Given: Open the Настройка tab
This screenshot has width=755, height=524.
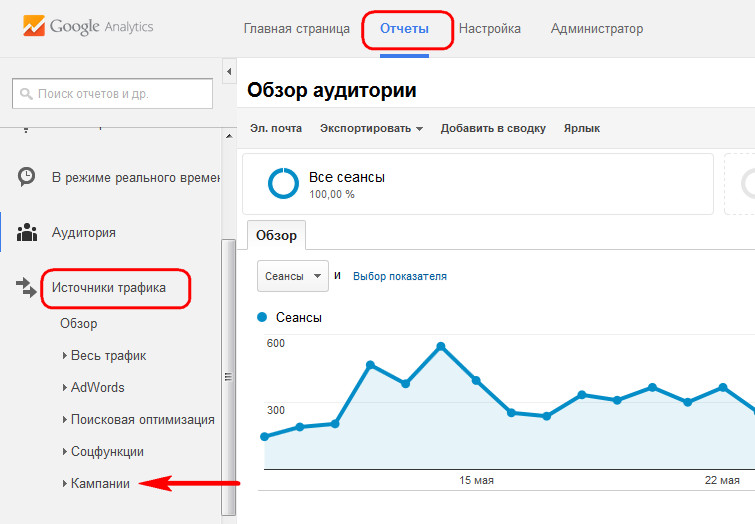Looking at the screenshot, I should (x=490, y=28).
